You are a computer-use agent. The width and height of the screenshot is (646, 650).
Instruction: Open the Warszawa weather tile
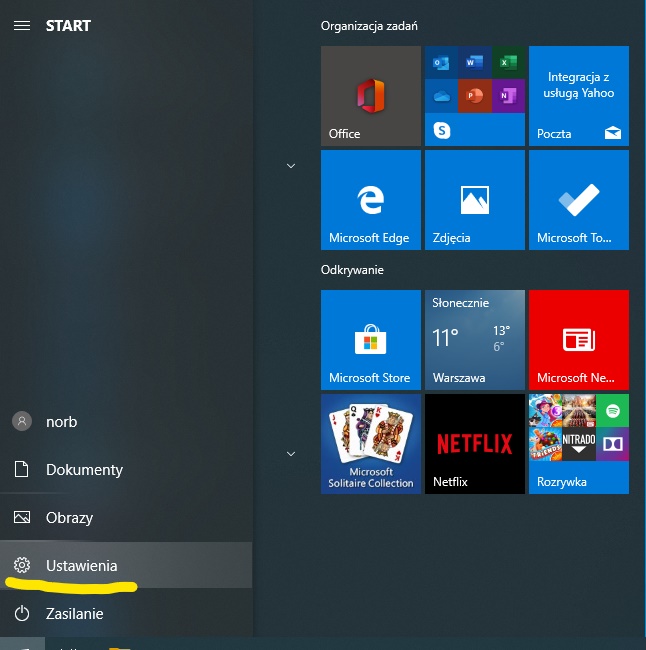[x=475, y=340]
